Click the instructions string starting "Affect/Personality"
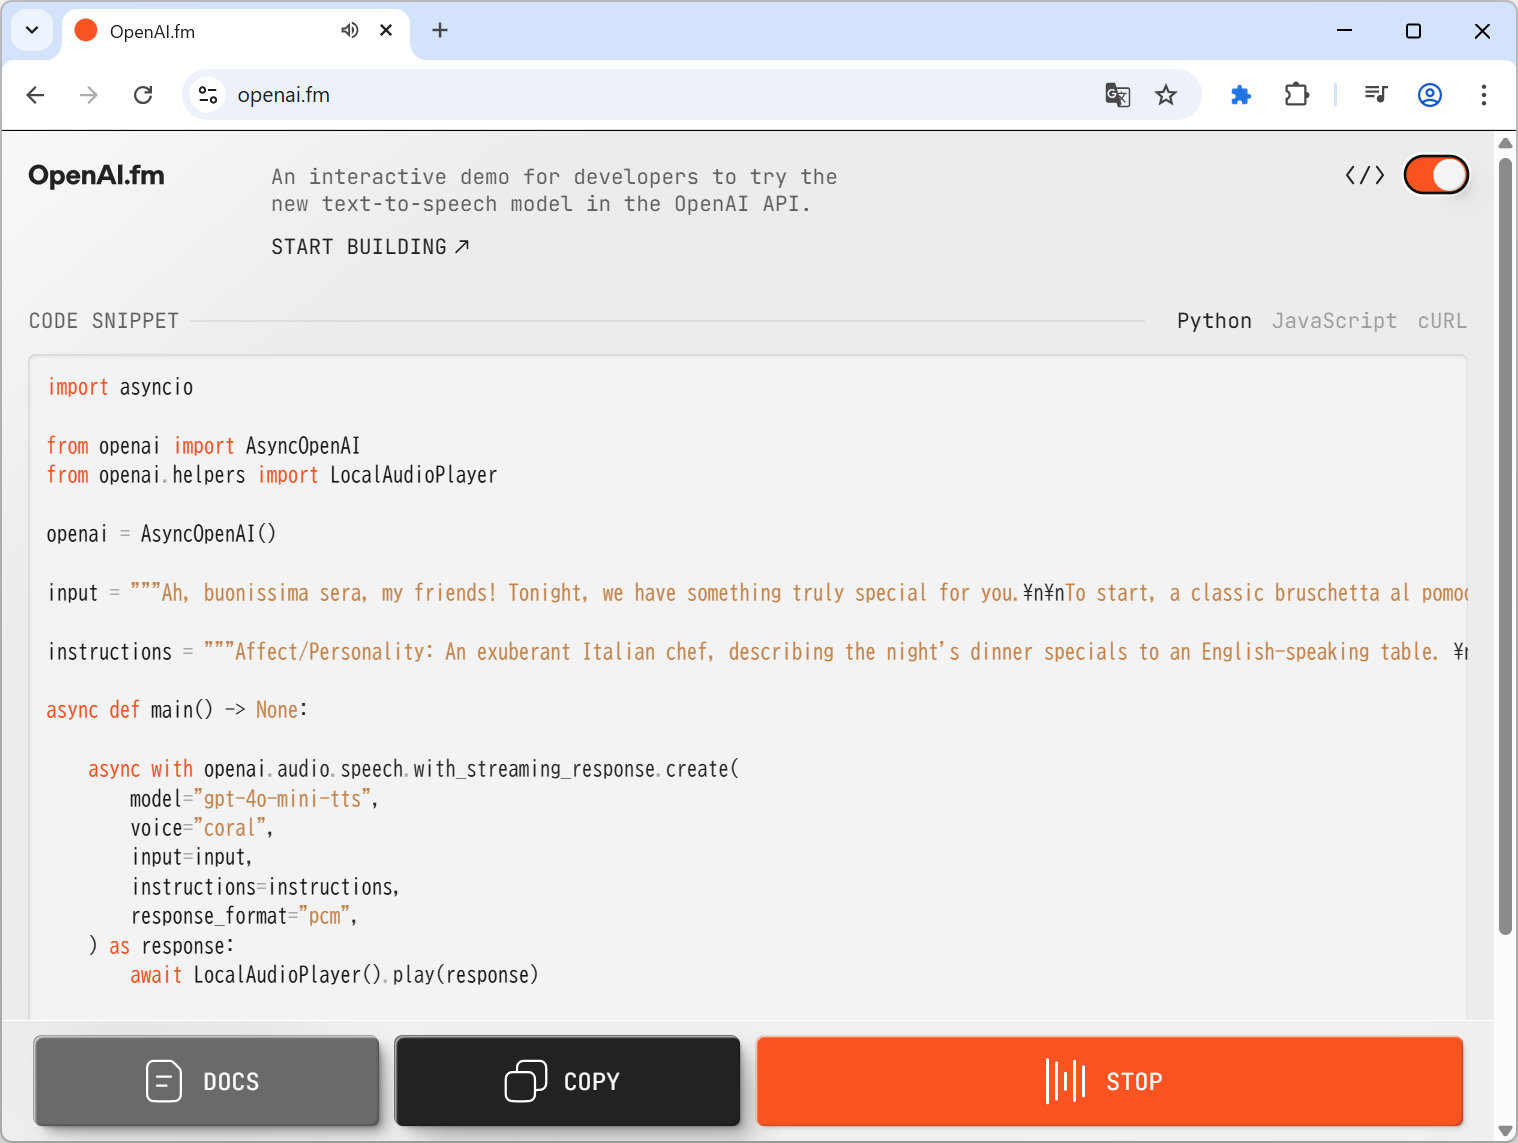The image size is (1518, 1143). [x=835, y=652]
